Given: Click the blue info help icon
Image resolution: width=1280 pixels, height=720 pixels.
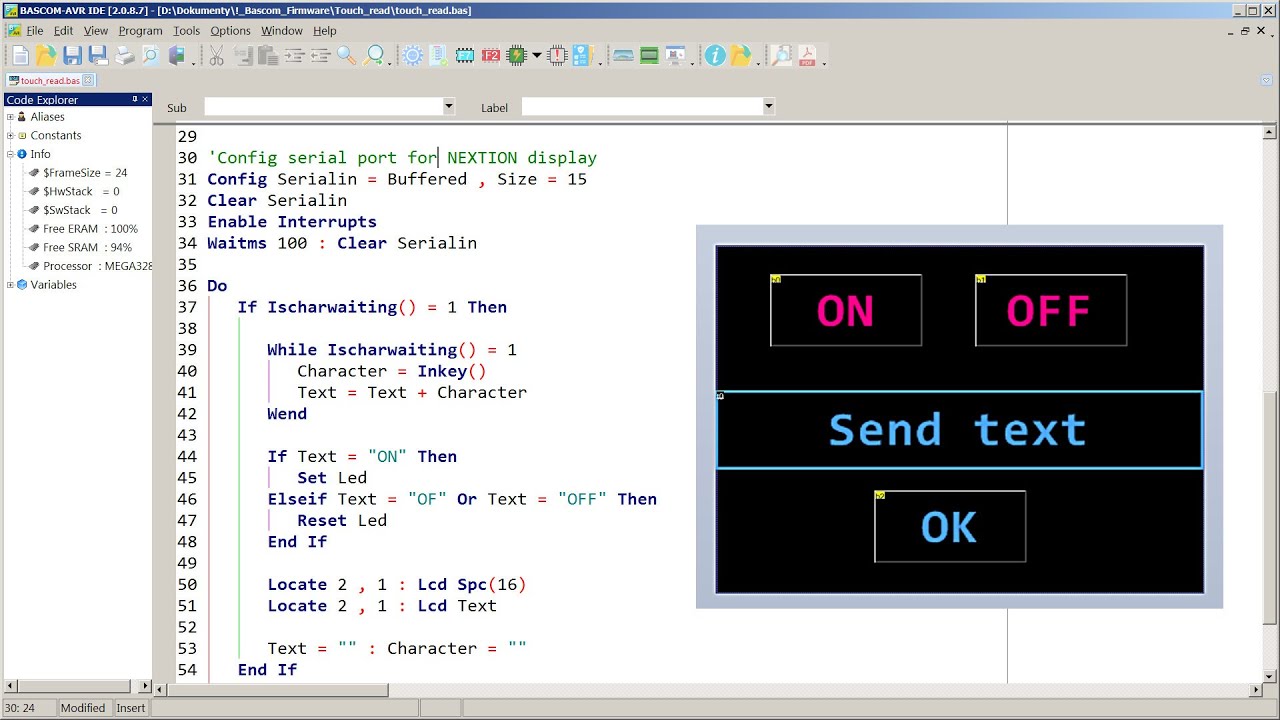Looking at the screenshot, I should 714,56.
